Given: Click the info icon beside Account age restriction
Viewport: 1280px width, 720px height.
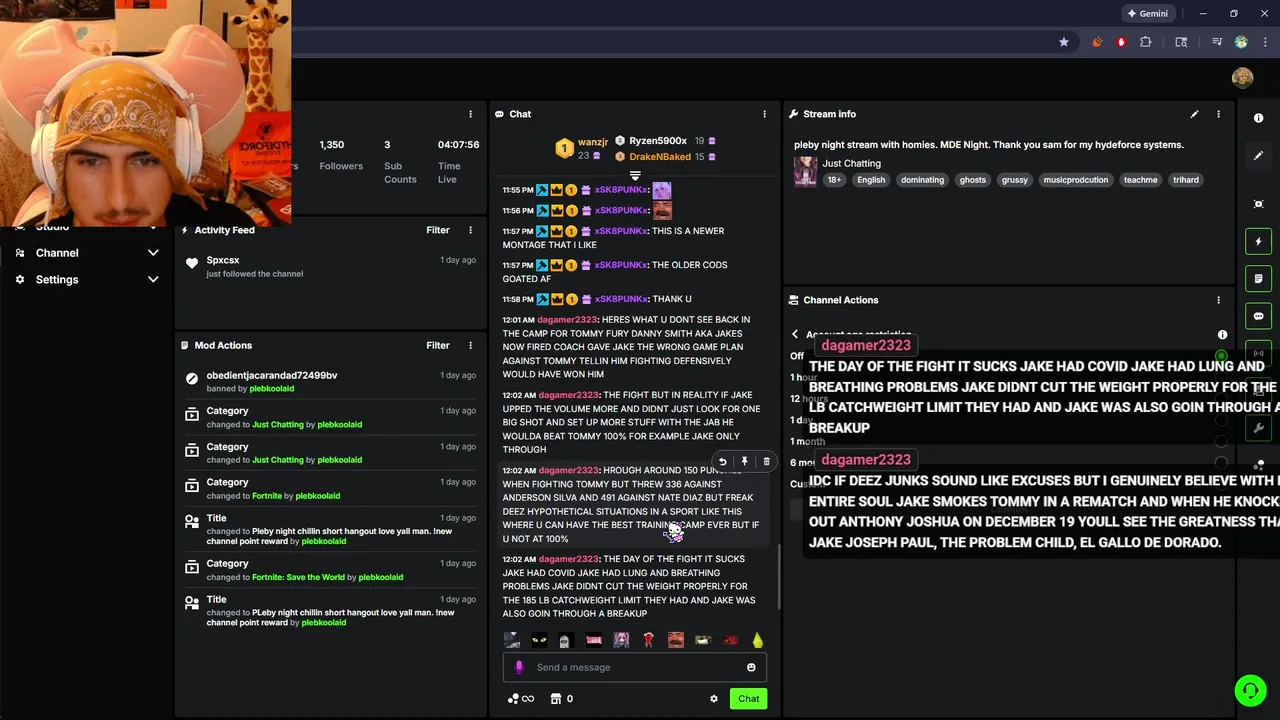Looking at the screenshot, I should (x=1222, y=335).
